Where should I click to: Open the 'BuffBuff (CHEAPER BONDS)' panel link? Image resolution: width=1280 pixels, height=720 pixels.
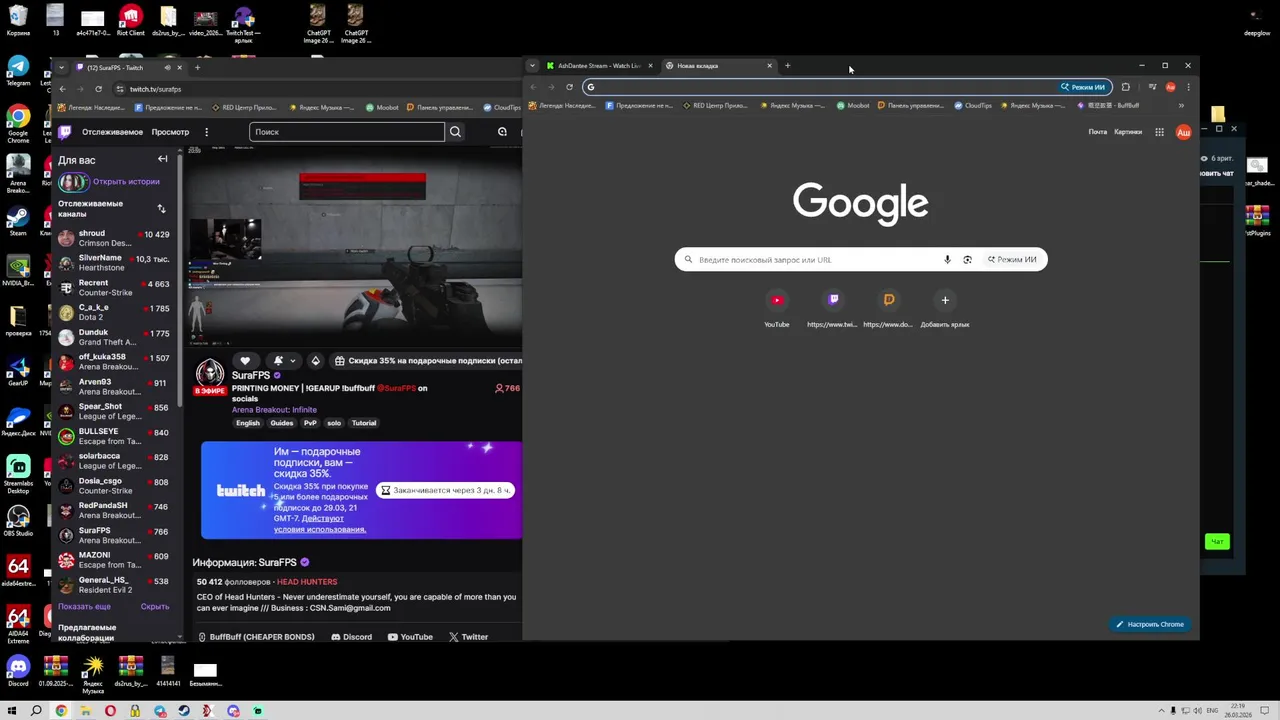255,637
